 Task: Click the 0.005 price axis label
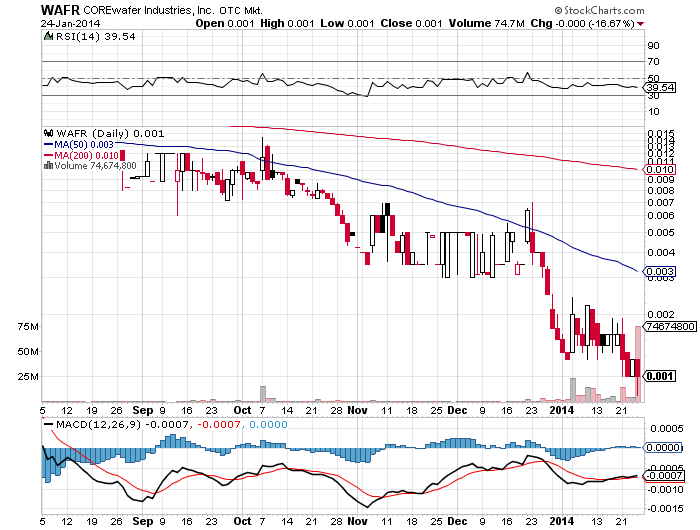[661, 233]
